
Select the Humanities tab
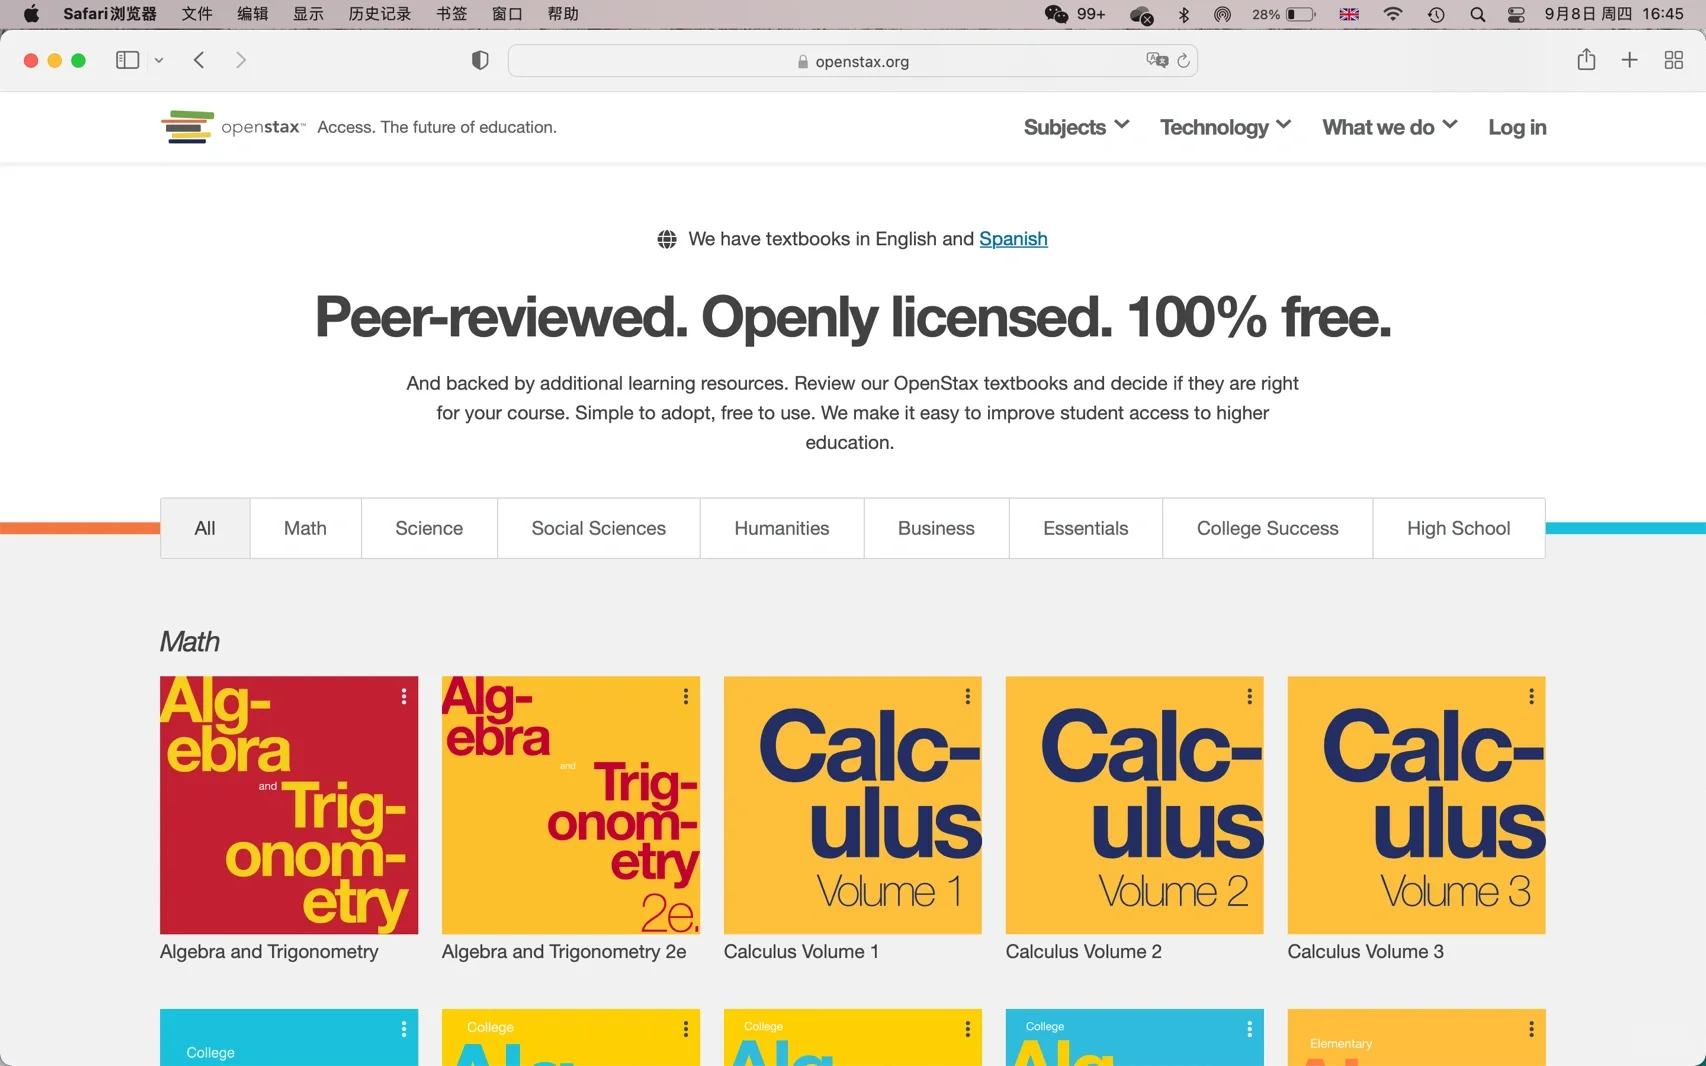point(782,528)
